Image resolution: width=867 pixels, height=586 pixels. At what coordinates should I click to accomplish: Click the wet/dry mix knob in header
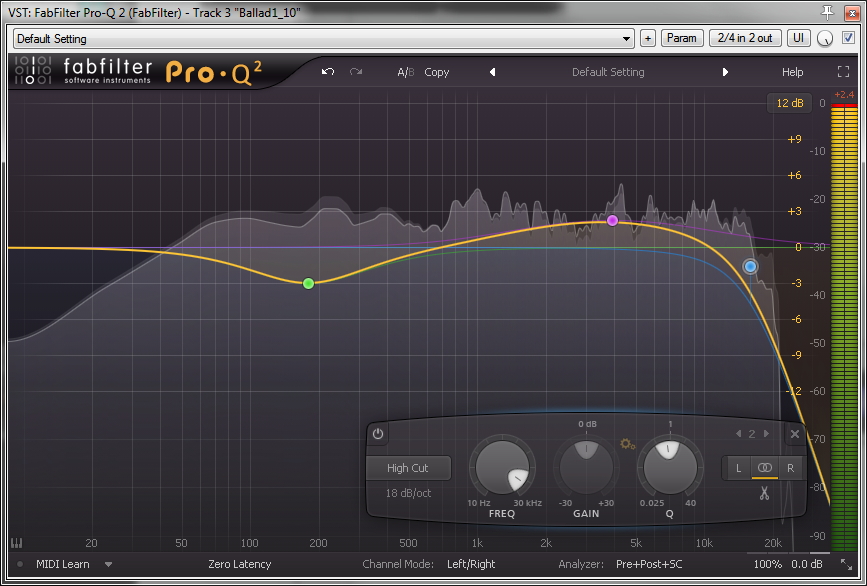click(x=824, y=39)
